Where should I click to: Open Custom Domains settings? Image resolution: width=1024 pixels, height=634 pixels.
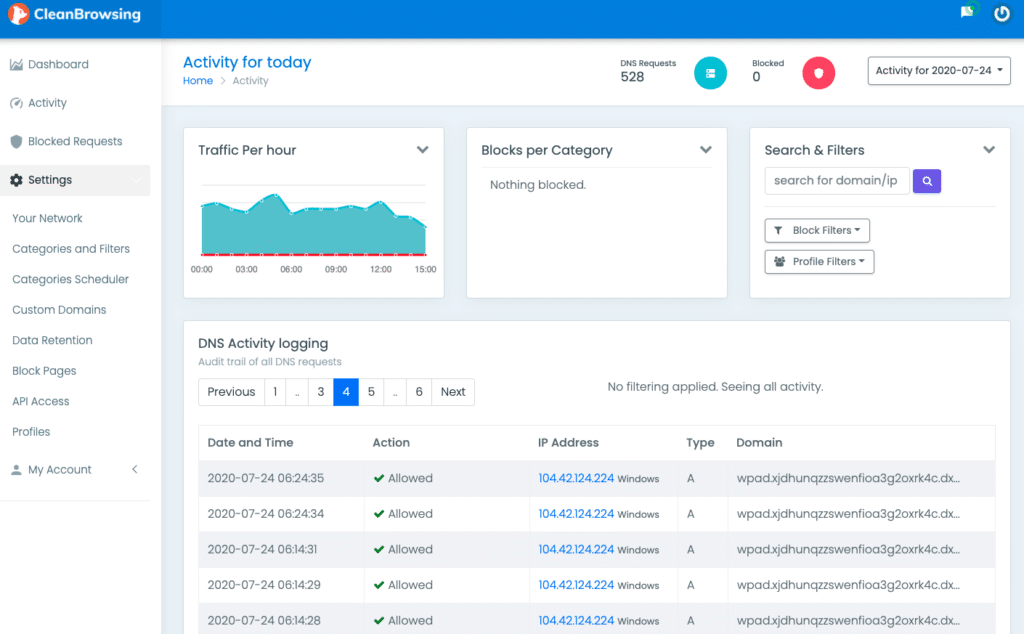(59, 309)
